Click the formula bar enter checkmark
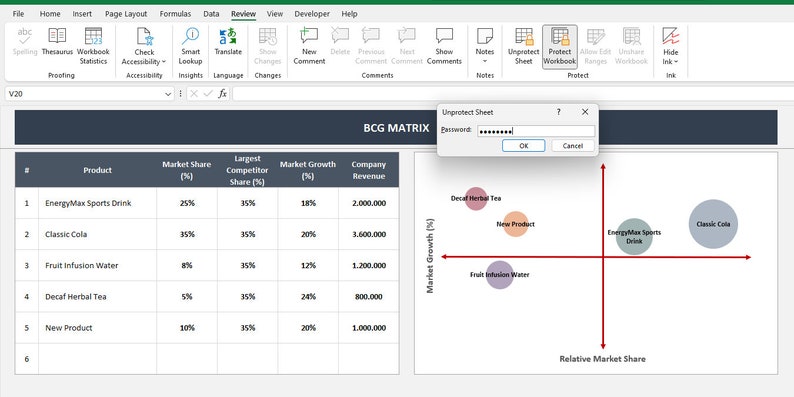The height and width of the screenshot is (397, 794). point(208,94)
